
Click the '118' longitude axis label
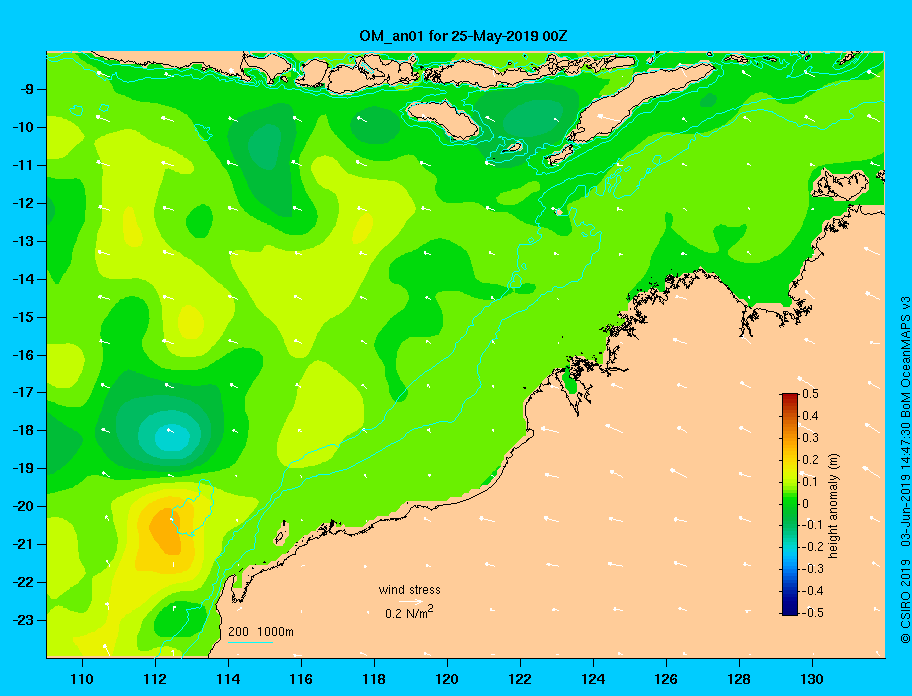pyautogui.click(x=374, y=679)
